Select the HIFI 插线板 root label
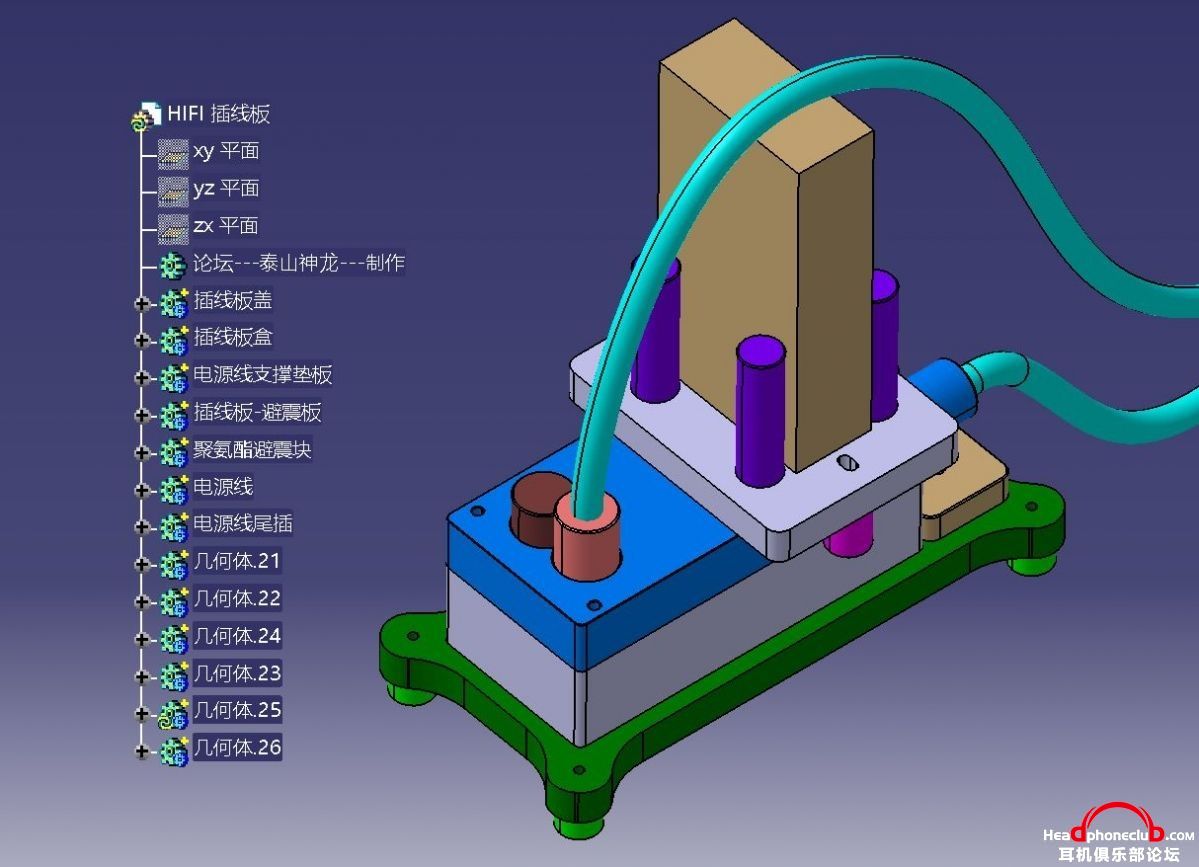1199x867 pixels. pos(219,114)
